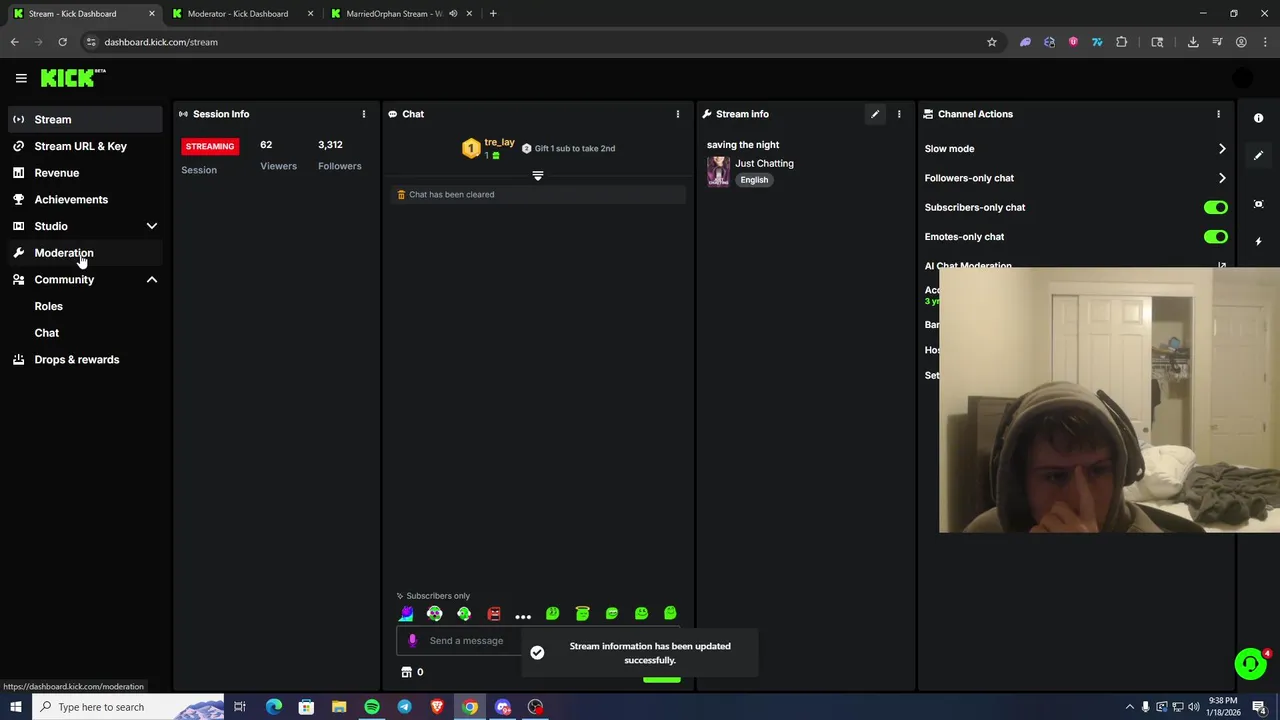Open the browser media controls icon
The height and width of the screenshot is (720, 1280).
1217,42
